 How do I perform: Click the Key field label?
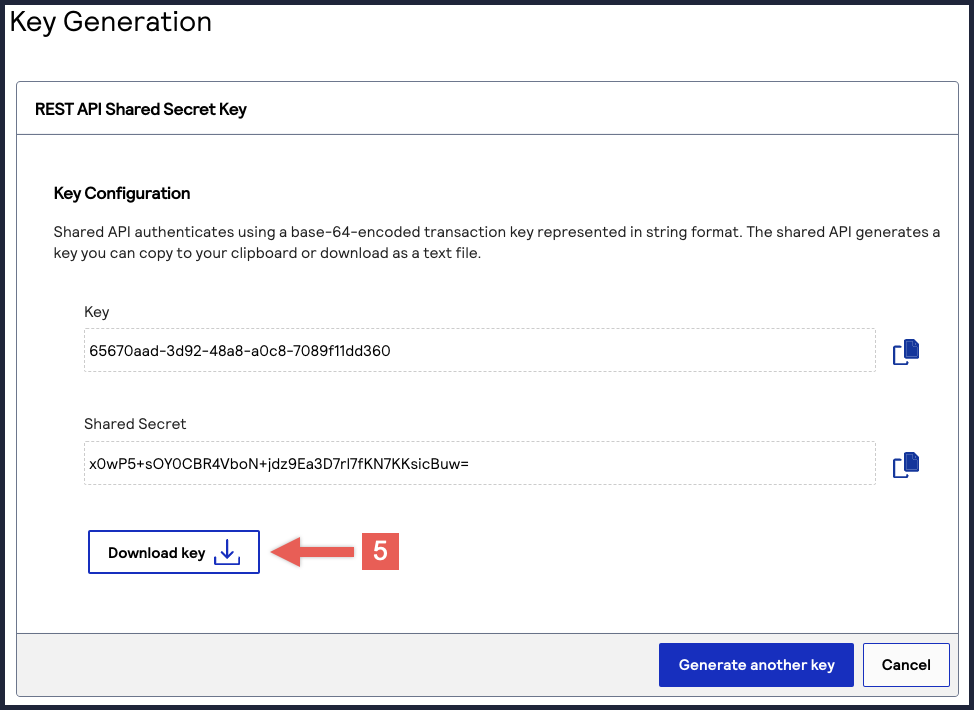97,312
